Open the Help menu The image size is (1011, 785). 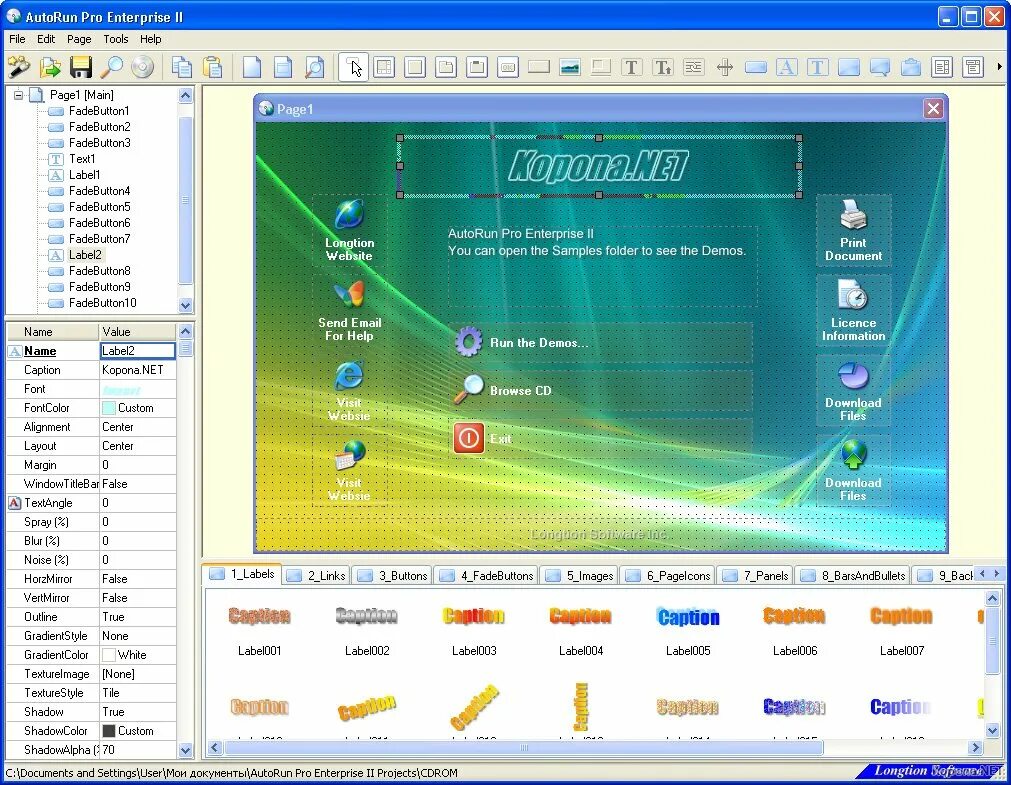tap(151, 39)
